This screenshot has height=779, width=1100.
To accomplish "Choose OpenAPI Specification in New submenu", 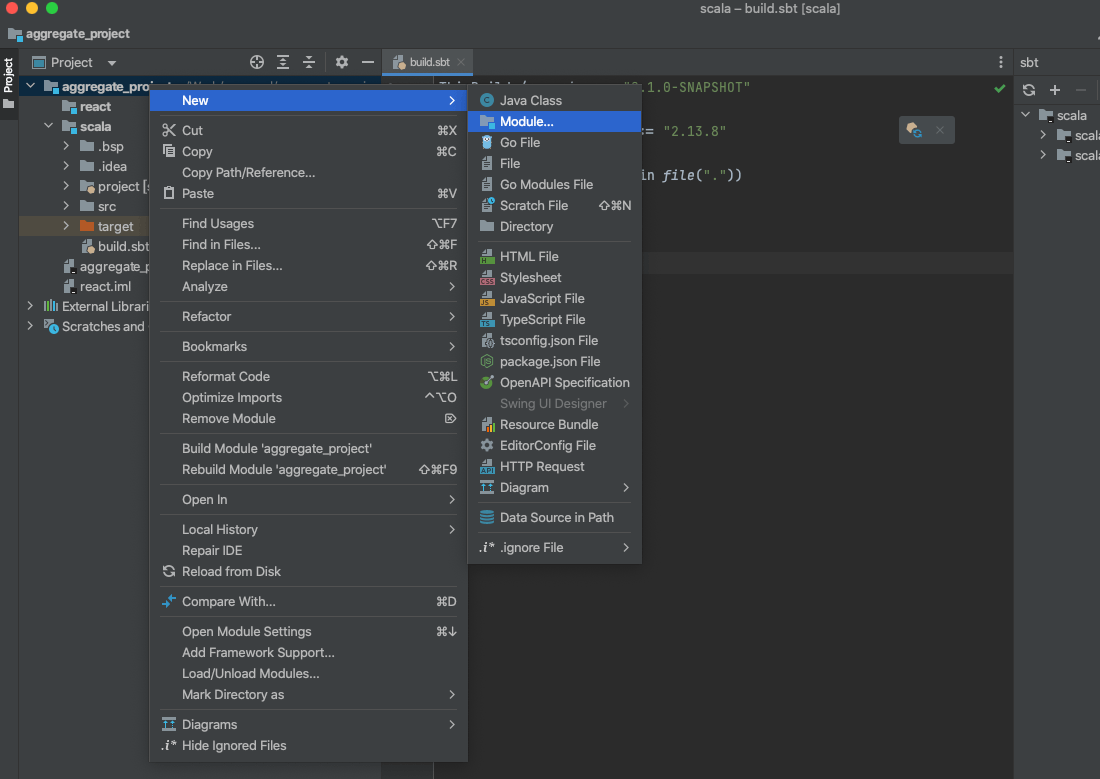I will coord(555,382).
